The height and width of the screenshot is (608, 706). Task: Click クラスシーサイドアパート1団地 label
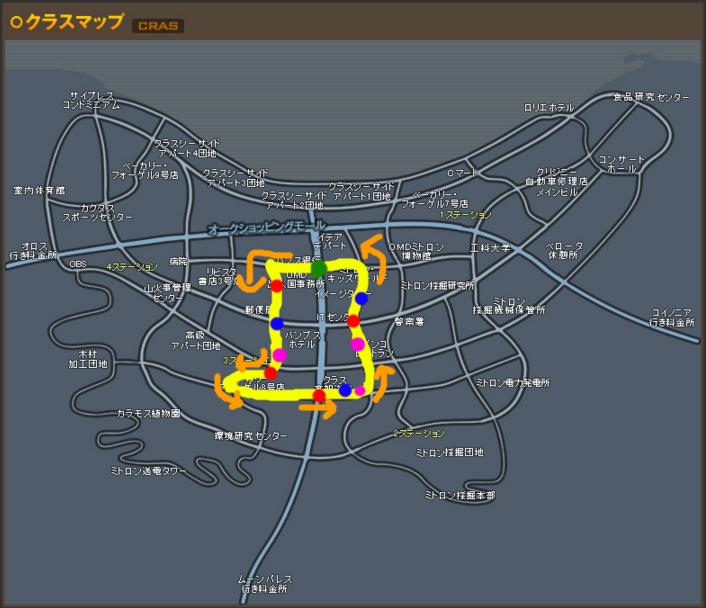tap(361, 191)
